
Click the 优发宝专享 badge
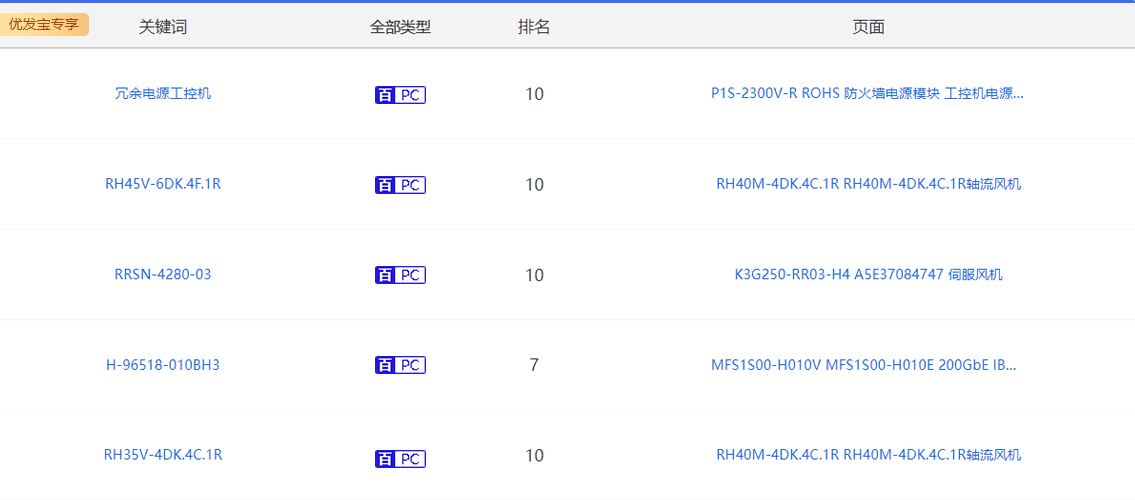tap(44, 25)
